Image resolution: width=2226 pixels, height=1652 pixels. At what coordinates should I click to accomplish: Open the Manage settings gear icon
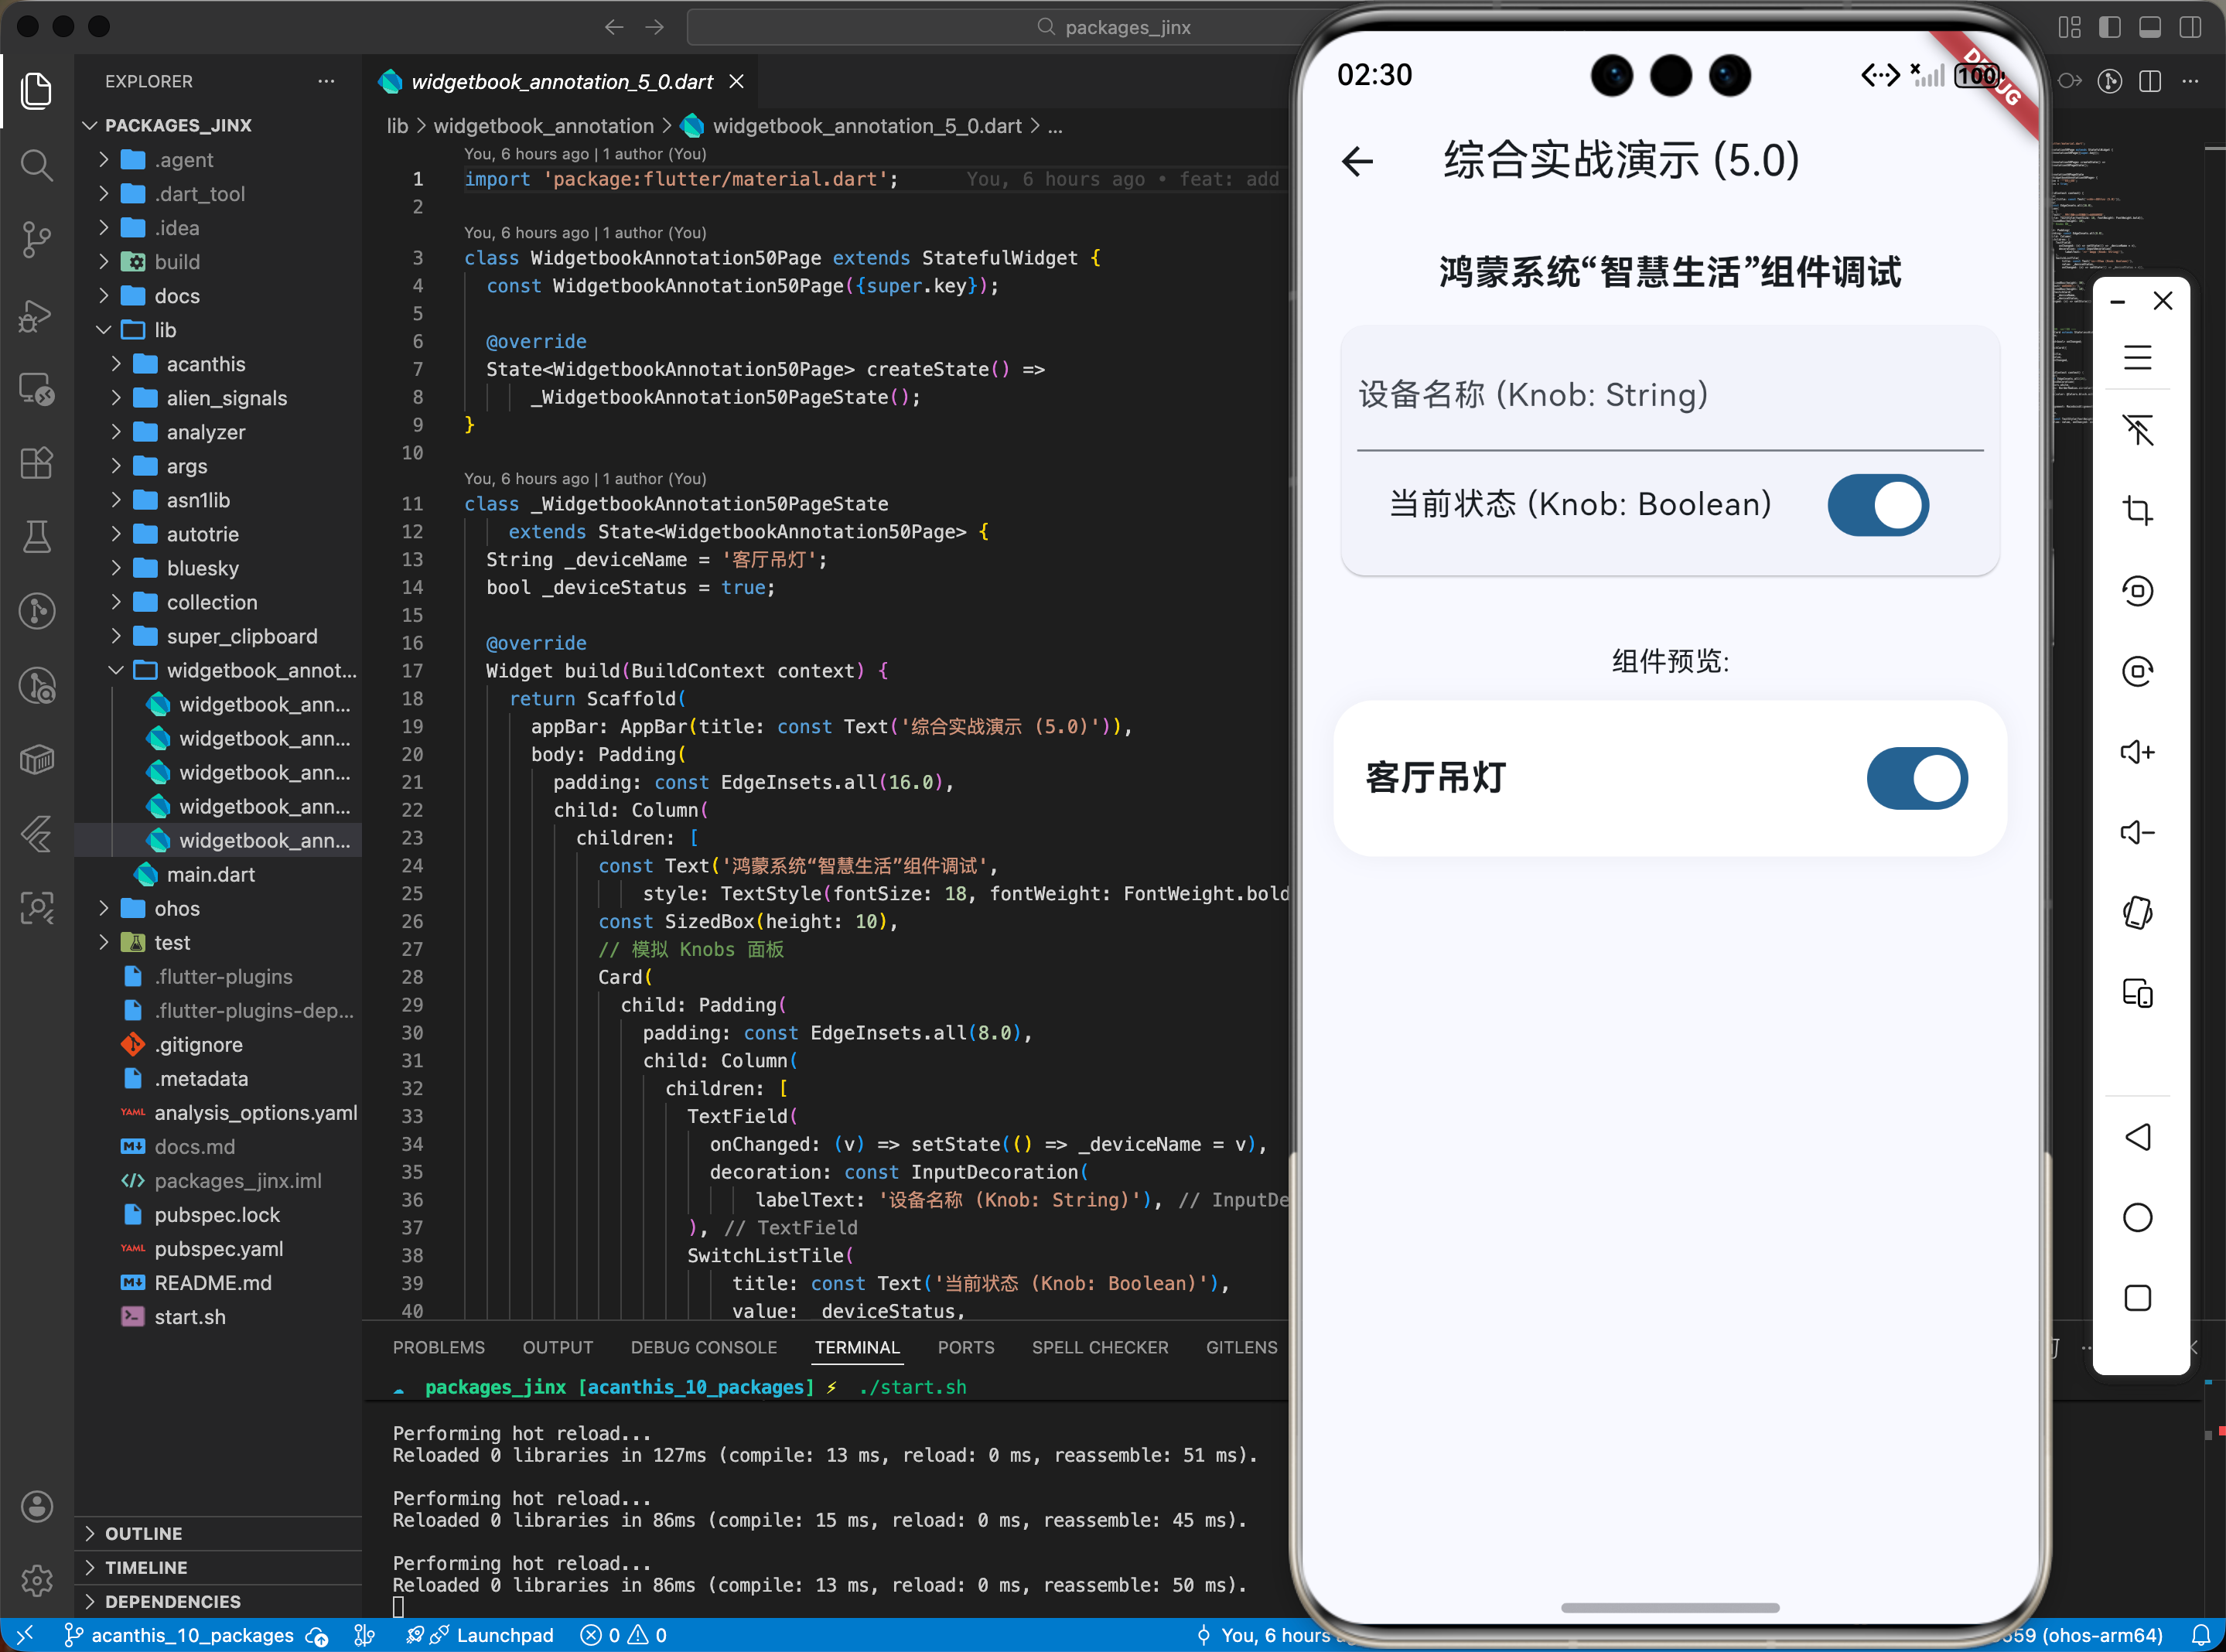(37, 1580)
